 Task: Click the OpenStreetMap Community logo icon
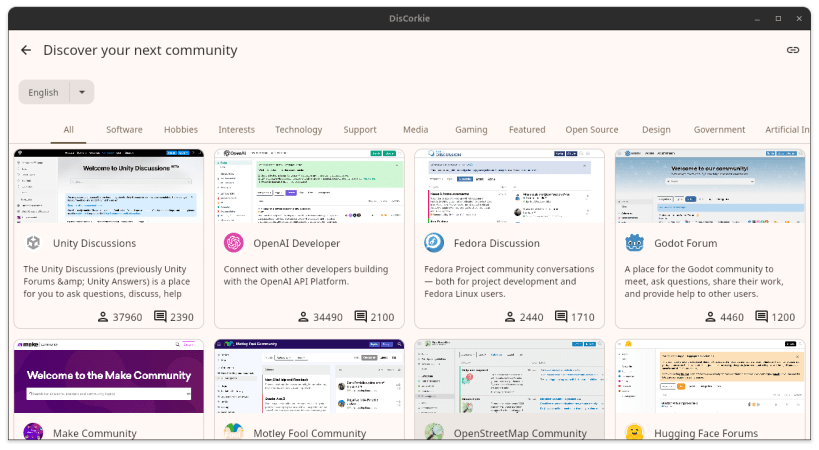point(434,432)
